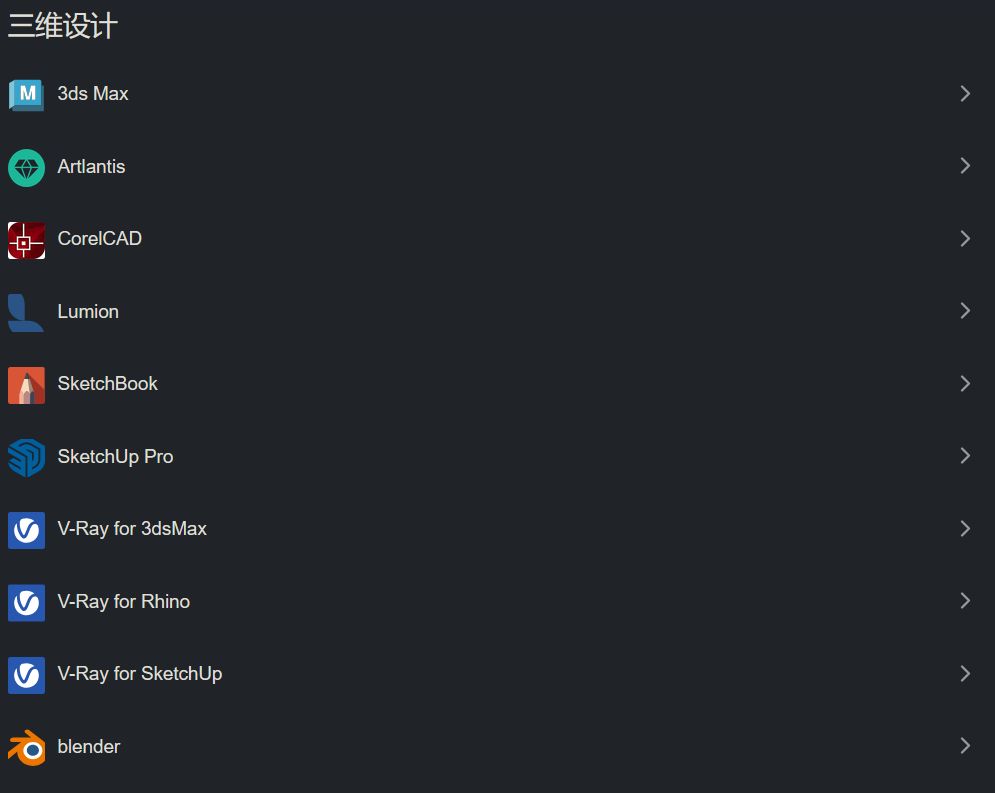Click the SketchBook pencil icon
Viewport: 995px width, 793px height.
26,385
